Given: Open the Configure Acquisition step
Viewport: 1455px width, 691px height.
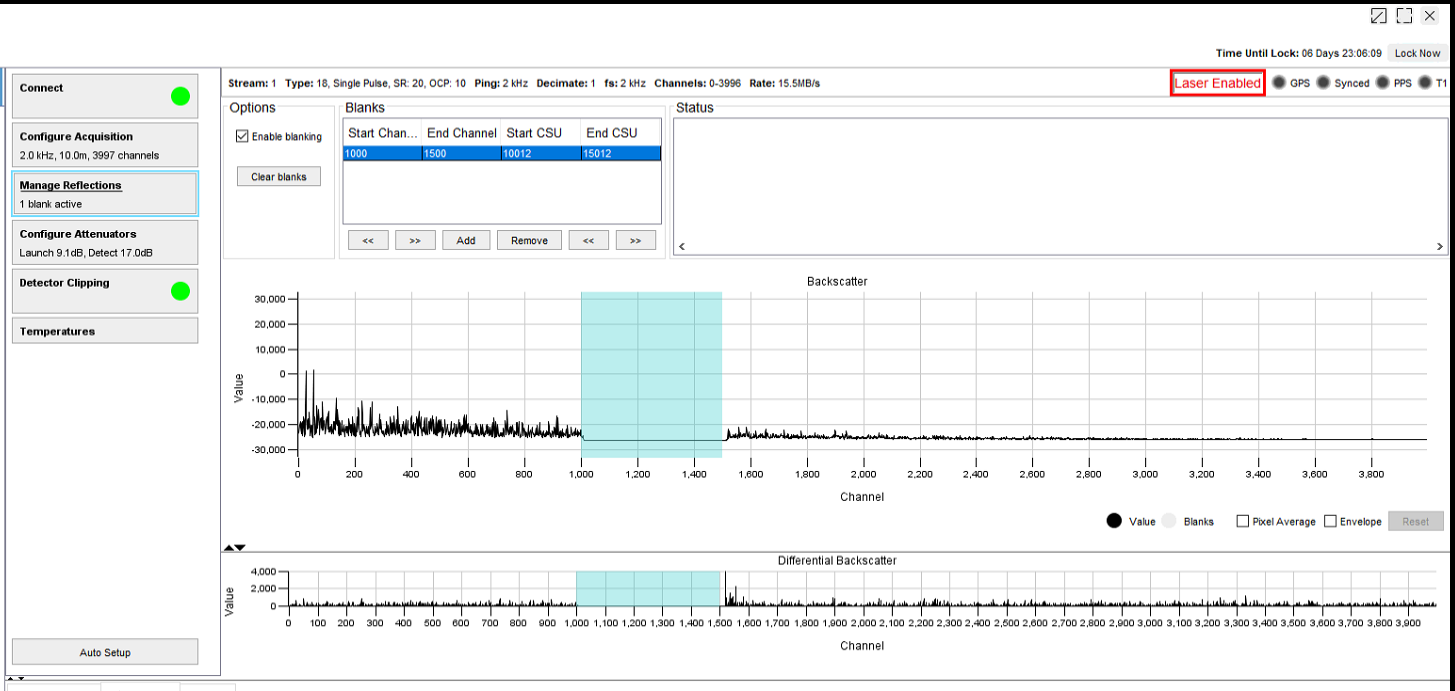Looking at the screenshot, I should (105, 145).
